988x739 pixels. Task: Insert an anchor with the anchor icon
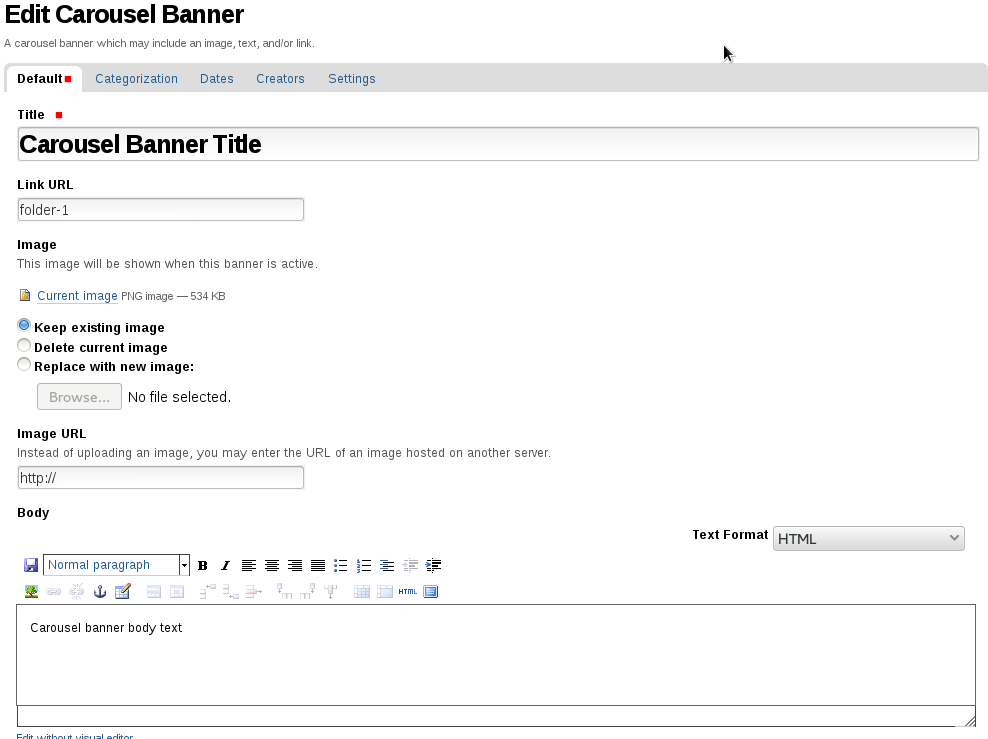100,592
